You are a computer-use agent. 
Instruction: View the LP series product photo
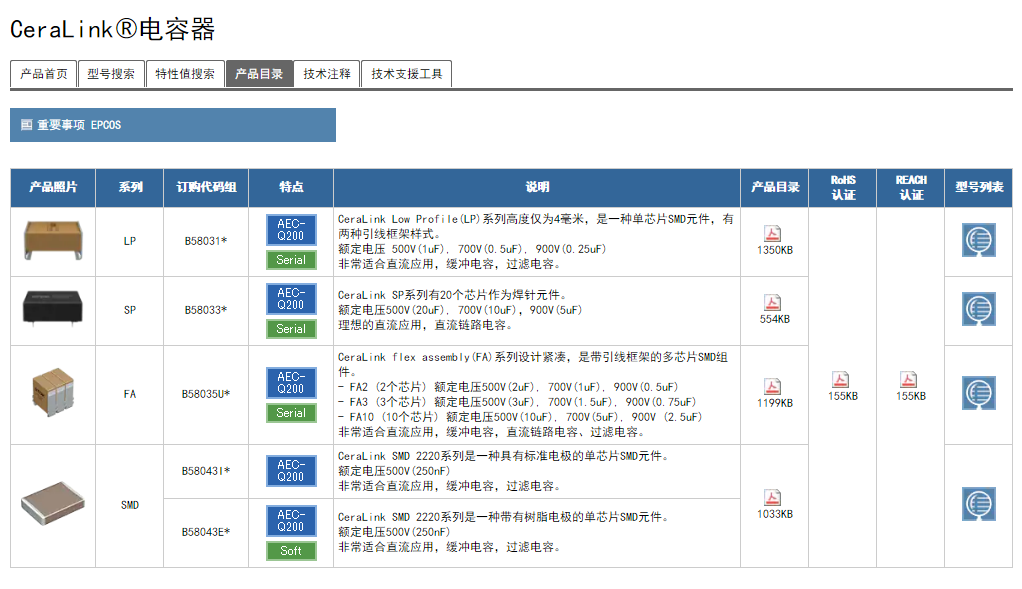click(x=52, y=241)
